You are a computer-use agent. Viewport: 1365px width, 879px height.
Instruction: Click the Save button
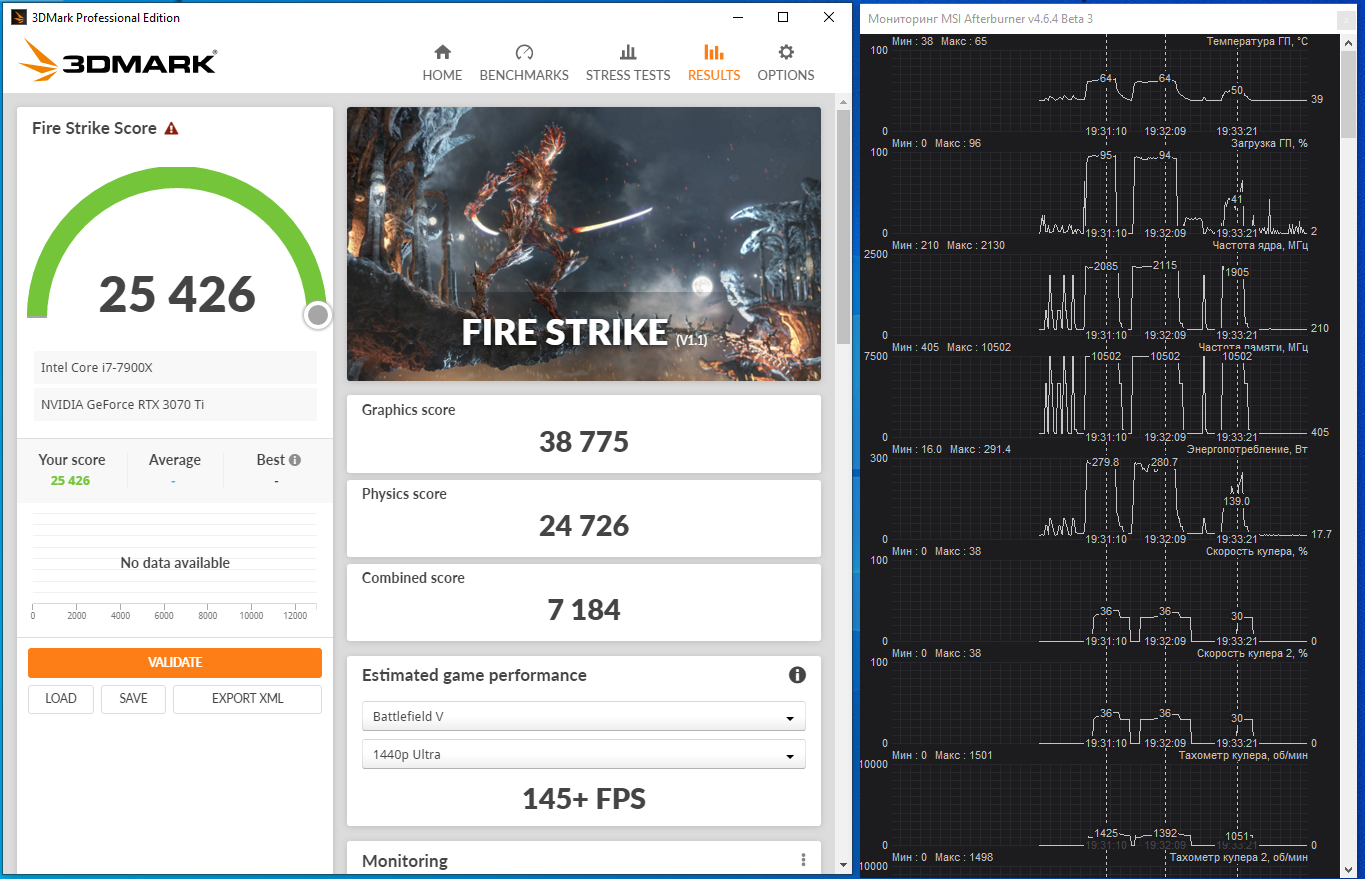[133, 699]
